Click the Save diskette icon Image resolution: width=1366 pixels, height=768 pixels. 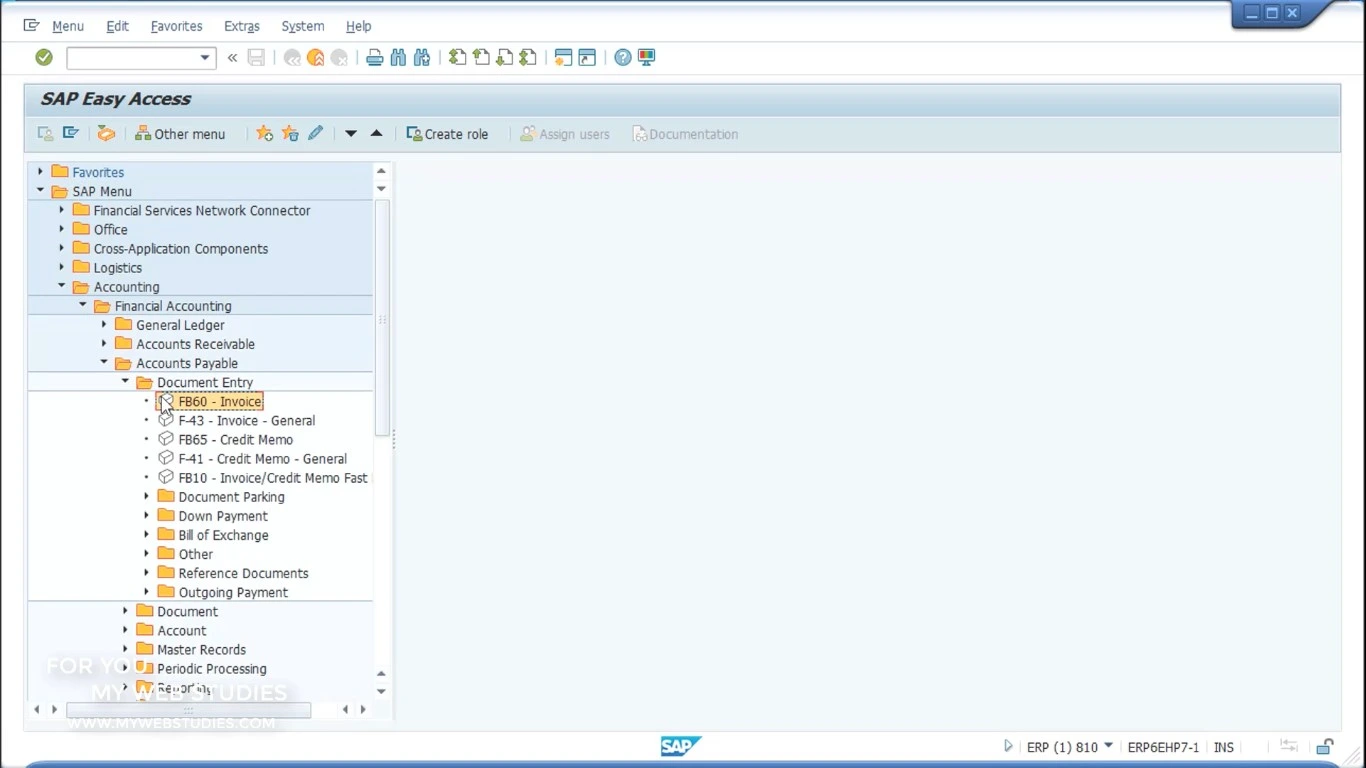click(256, 58)
